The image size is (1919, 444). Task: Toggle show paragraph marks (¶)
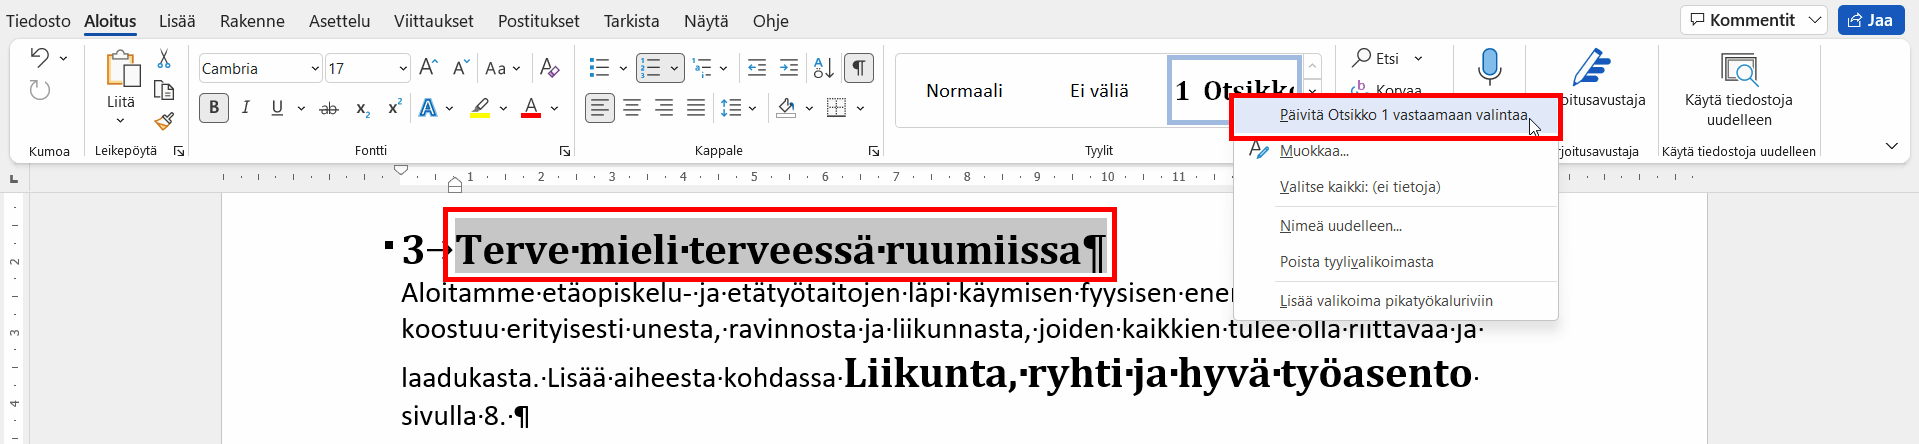tap(859, 68)
